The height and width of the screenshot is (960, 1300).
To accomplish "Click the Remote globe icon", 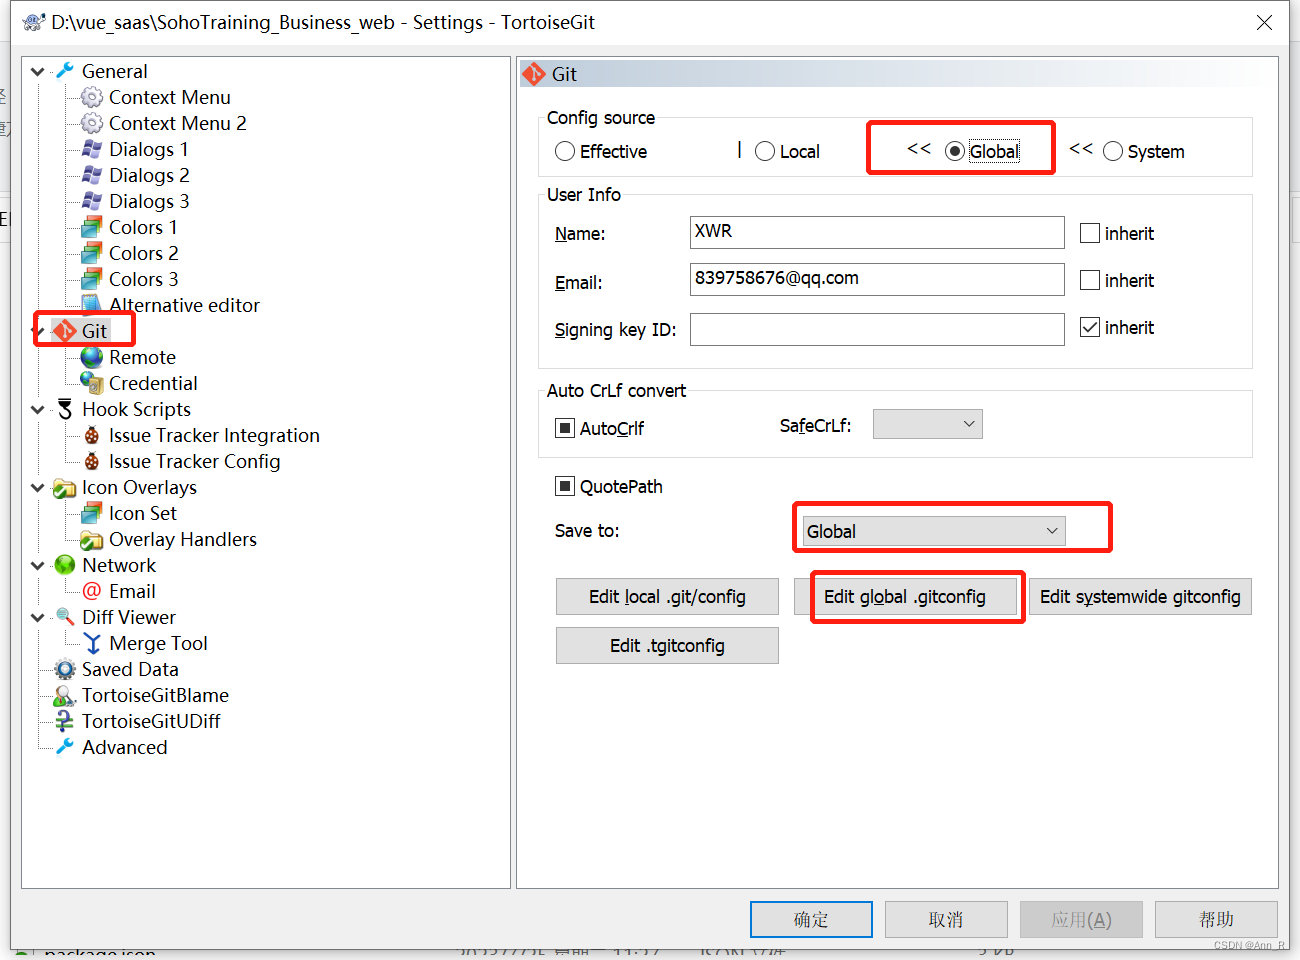I will point(92,357).
